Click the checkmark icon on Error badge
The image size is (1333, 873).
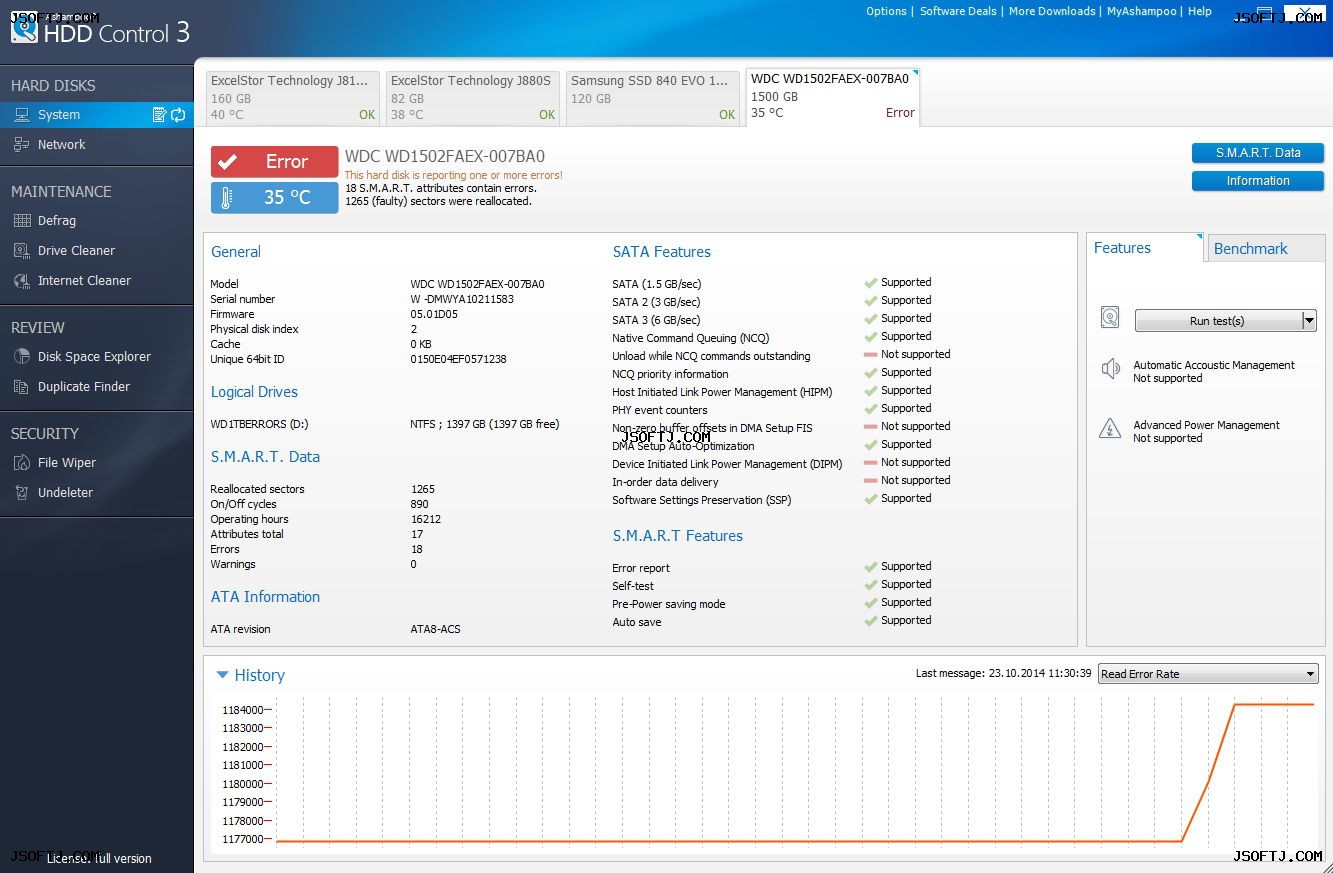pos(228,162)
